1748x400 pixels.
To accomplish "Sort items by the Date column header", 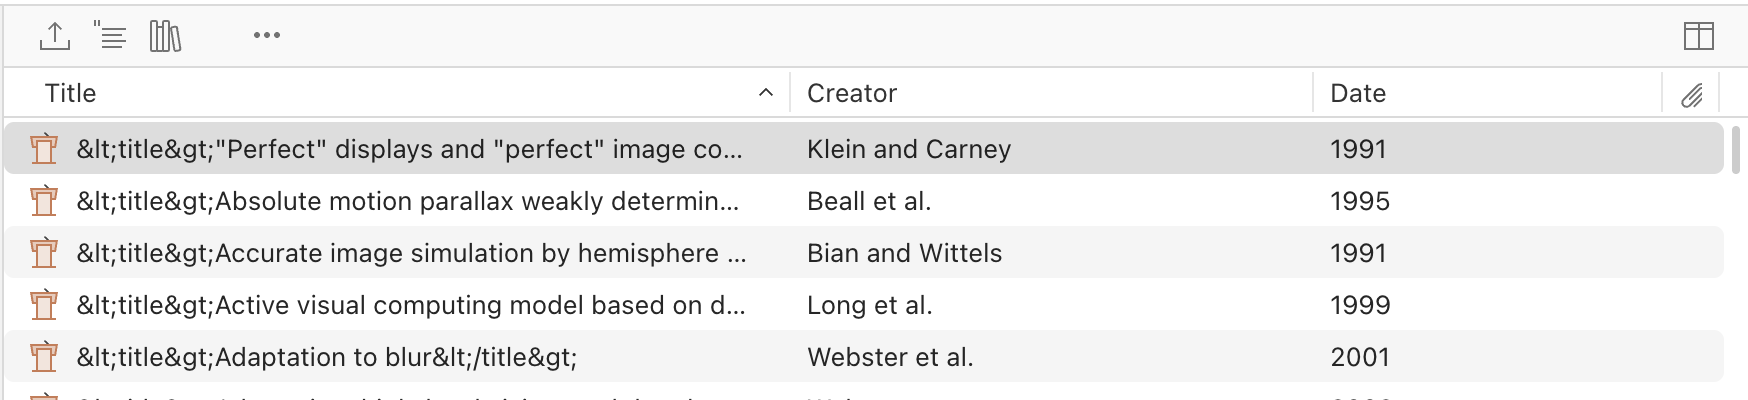I will point(1358,93).
